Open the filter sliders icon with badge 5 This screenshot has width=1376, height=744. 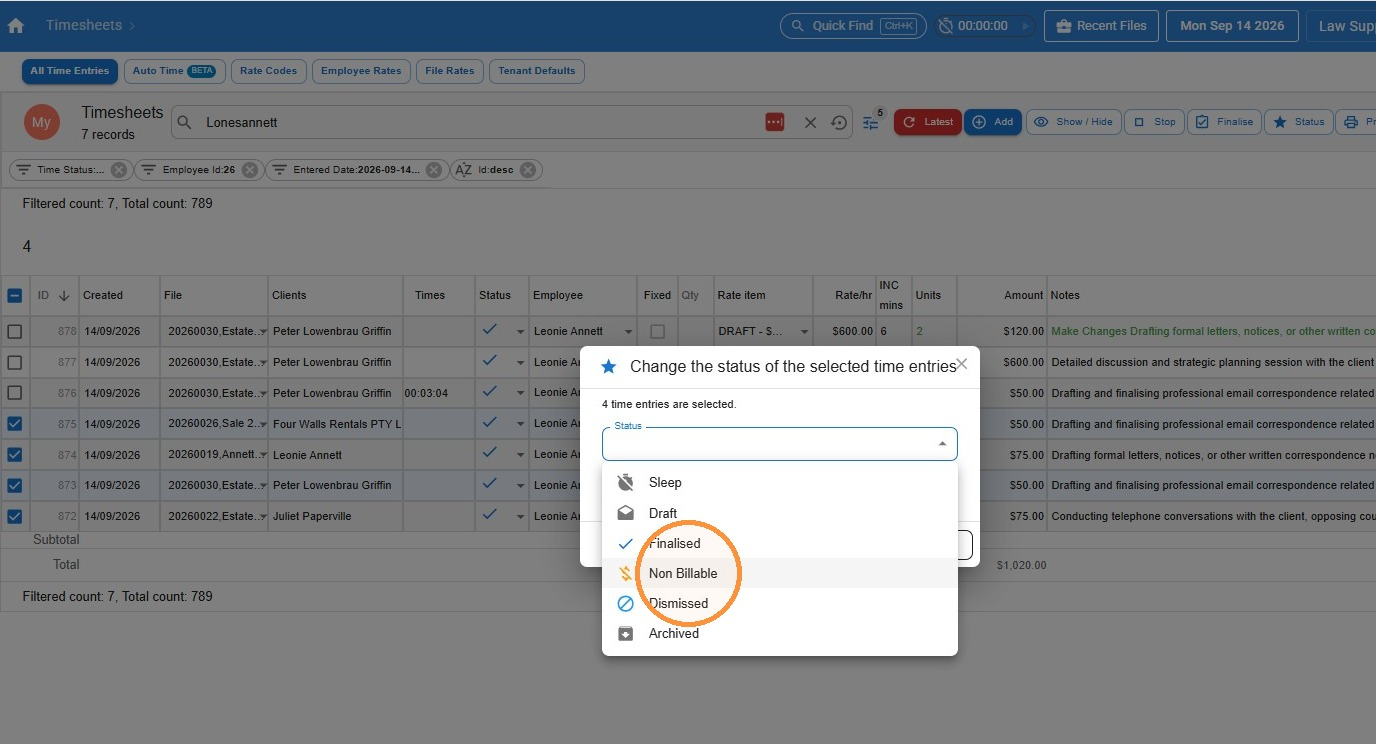871,122
